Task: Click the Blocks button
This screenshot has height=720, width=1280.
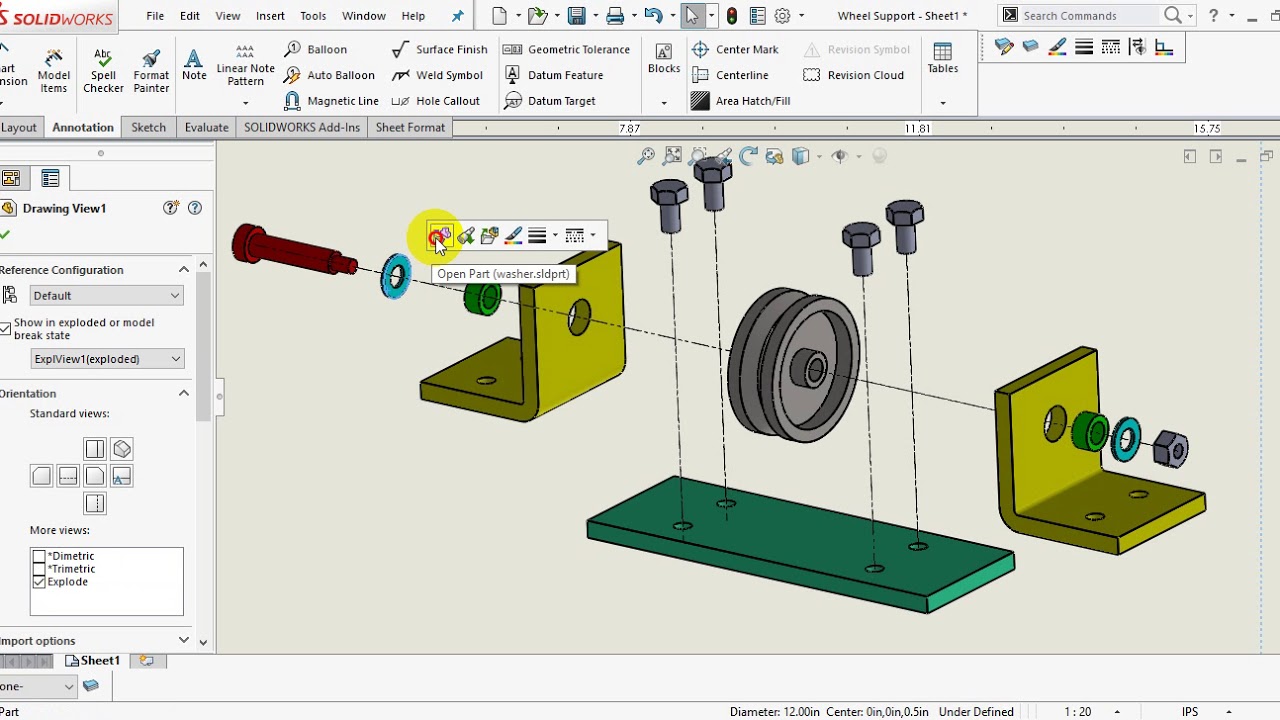Action: pos(664,59)
